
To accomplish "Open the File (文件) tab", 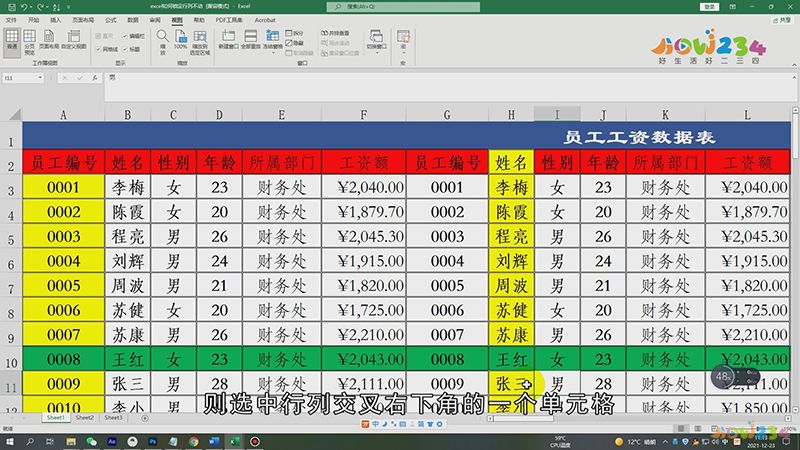I will click(11, 20).
